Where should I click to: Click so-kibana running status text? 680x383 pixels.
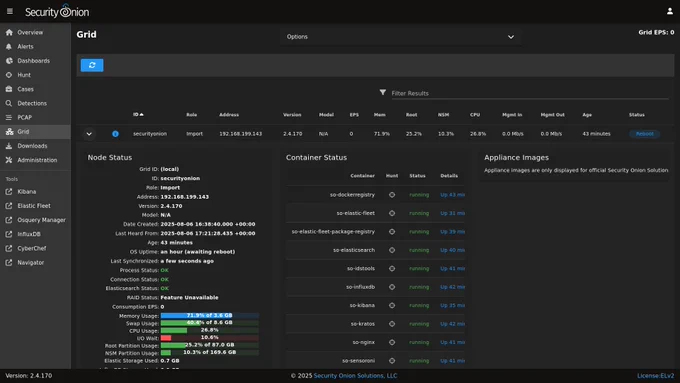[x=419, y=305]
